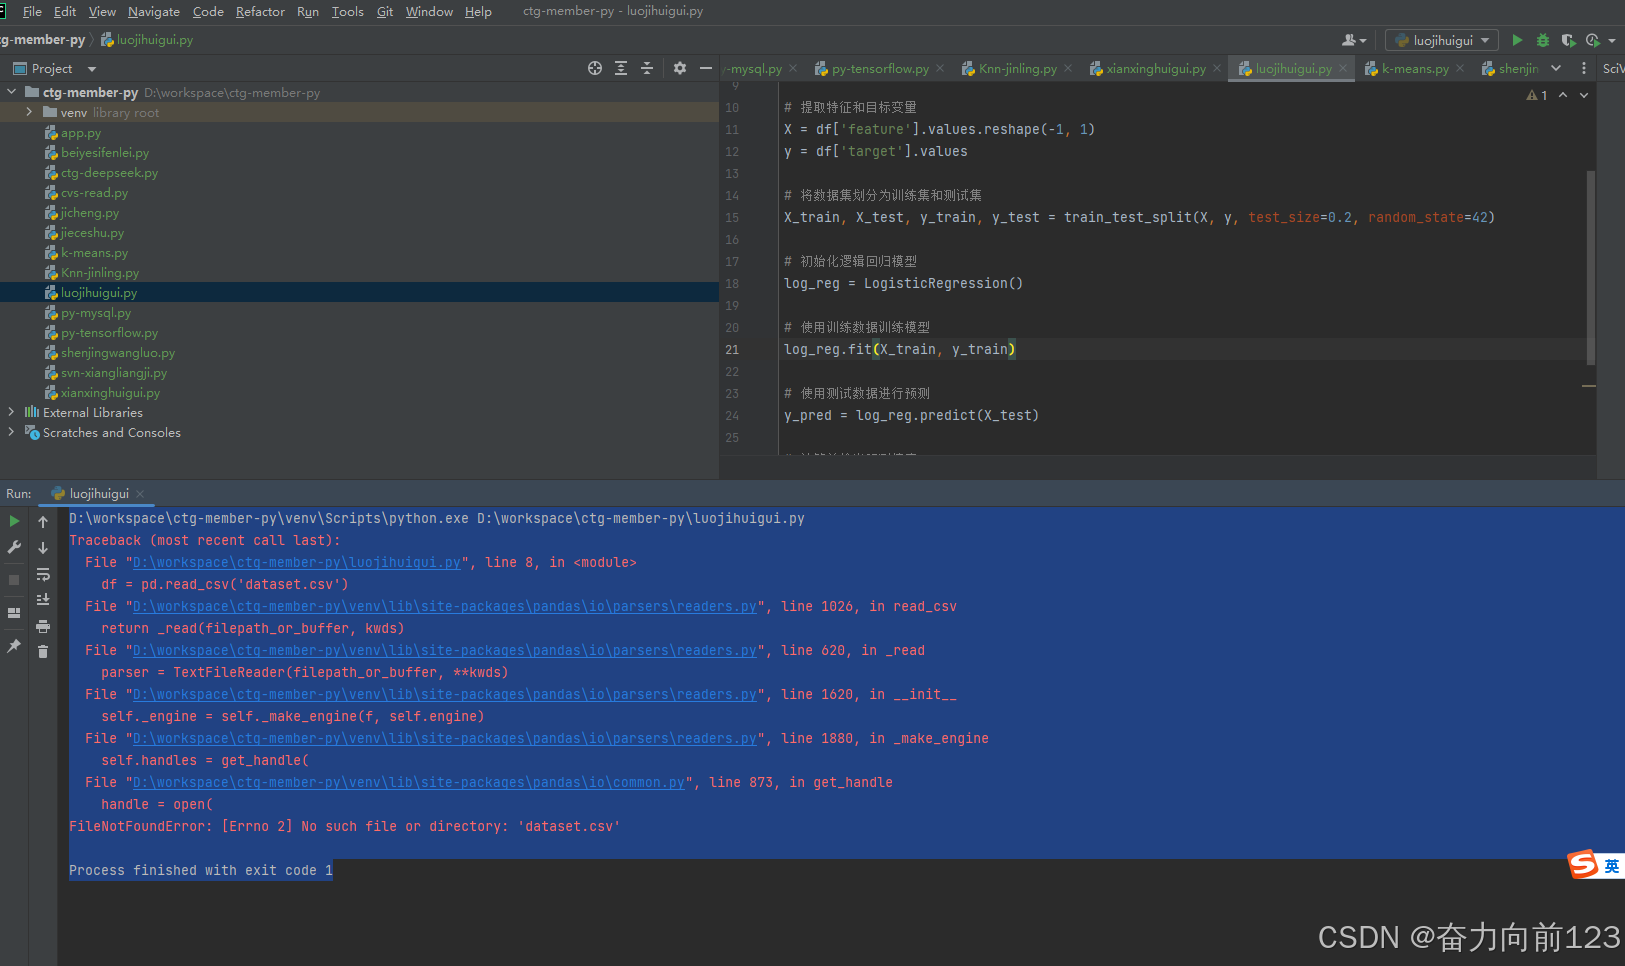Screen dimensions: 1625x966
Task: Click the warning indicator showing 1 problem
Action: coord(1537,95)
